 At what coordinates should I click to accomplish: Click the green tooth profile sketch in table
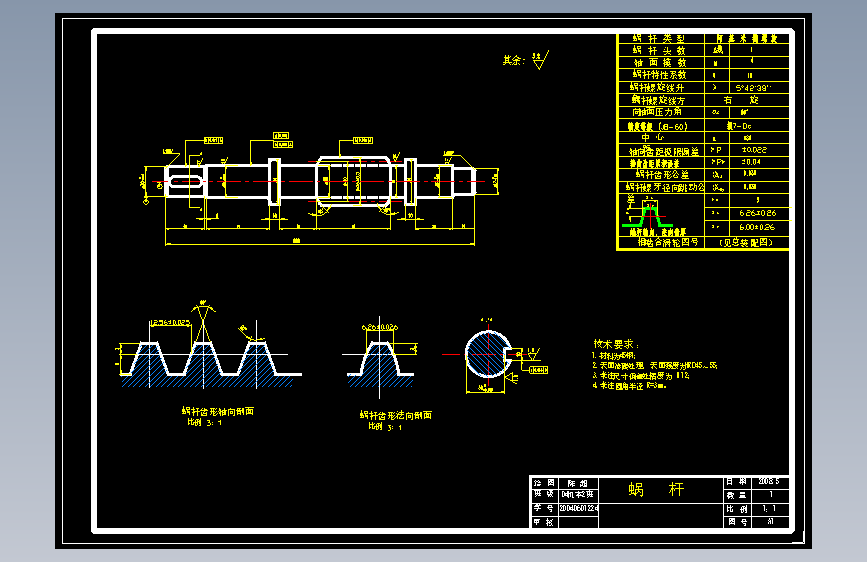tap(647, 217)
